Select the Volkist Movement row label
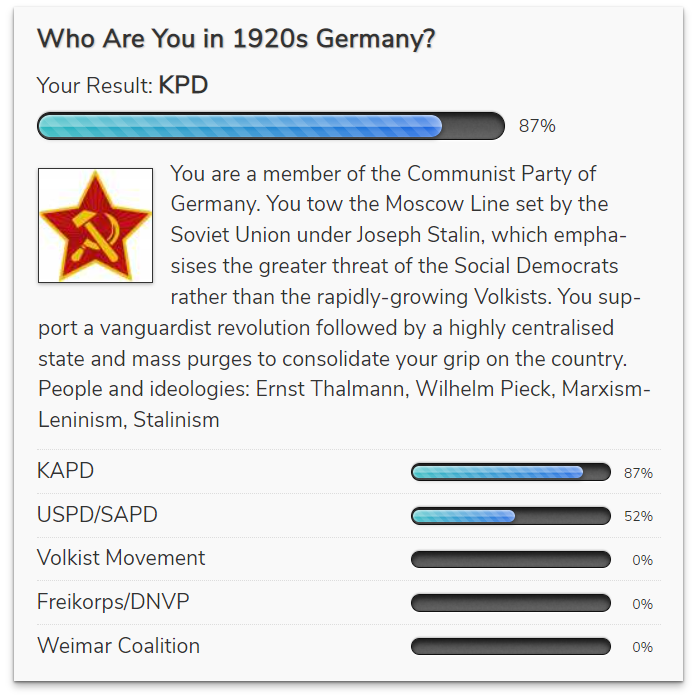 pyautogui.click(x=121, y=558)
